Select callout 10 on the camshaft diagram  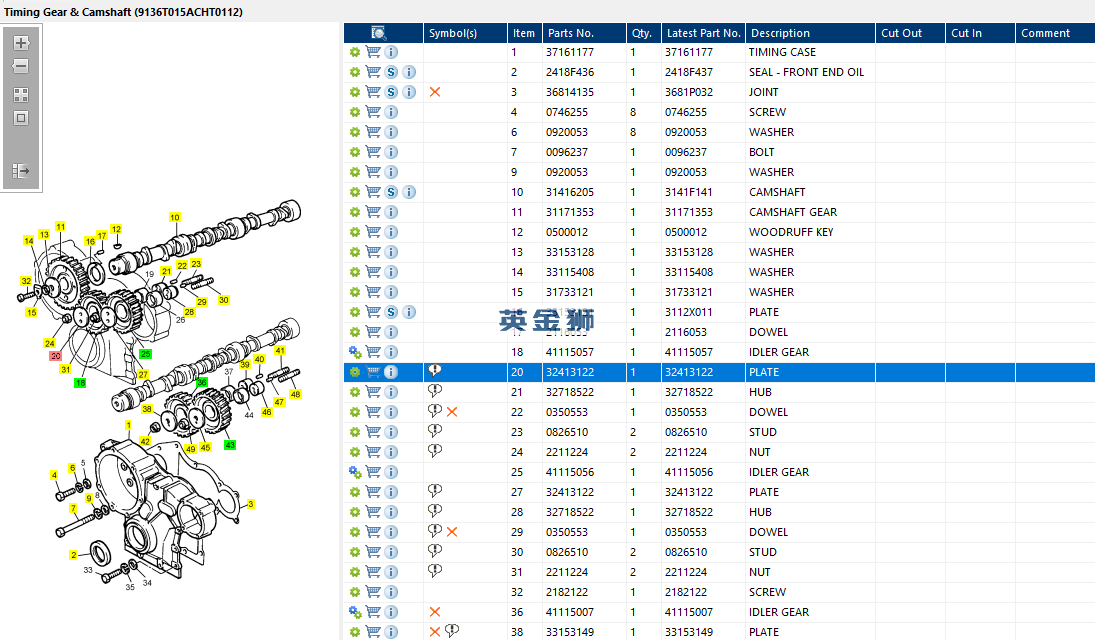(175, 217)
